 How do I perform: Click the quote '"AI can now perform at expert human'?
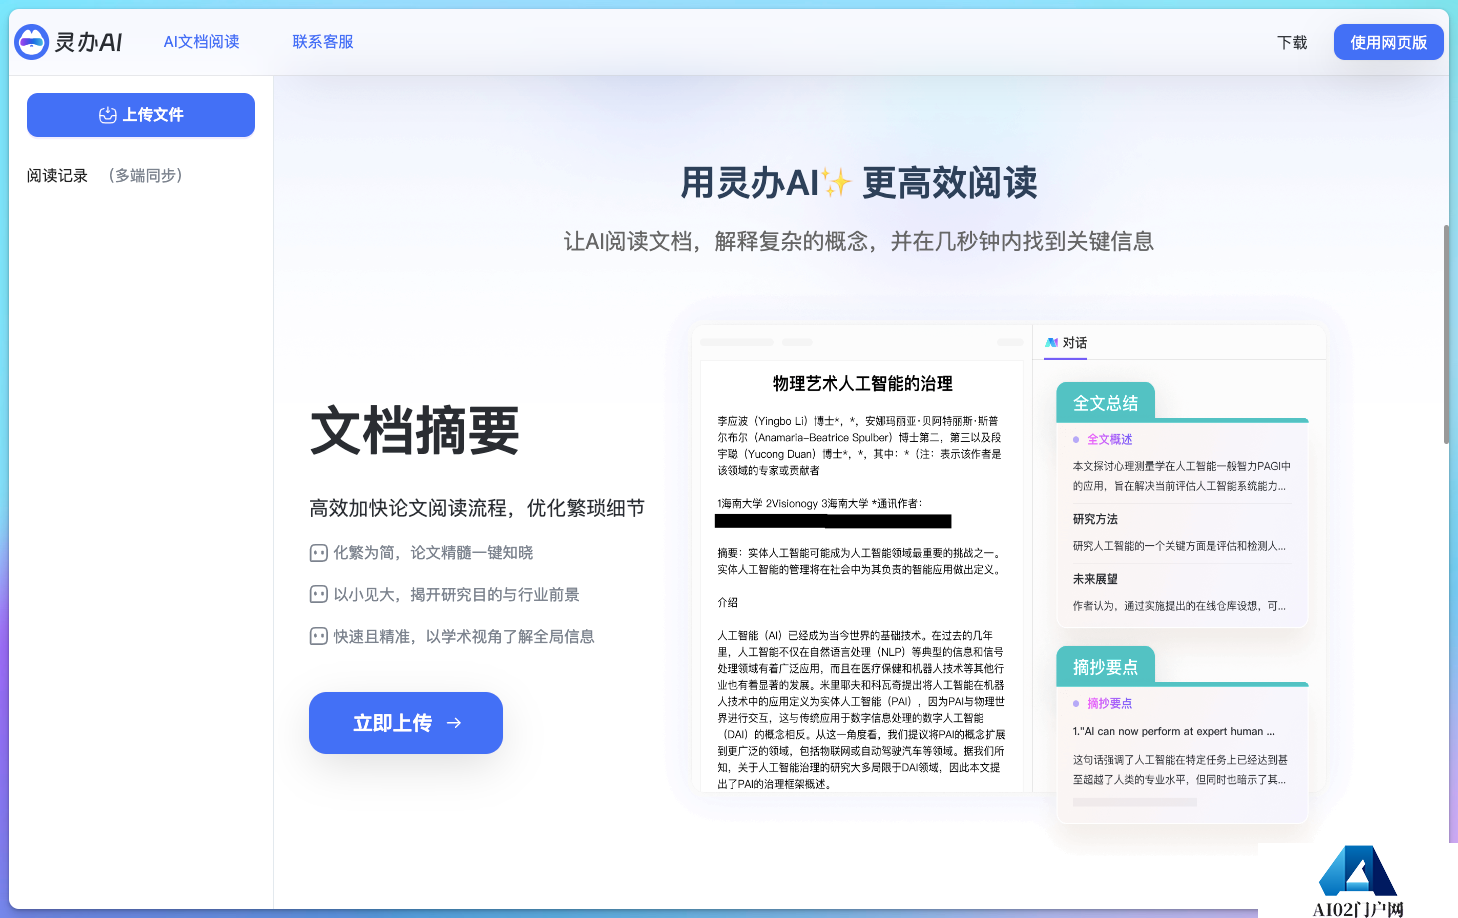1172,731
